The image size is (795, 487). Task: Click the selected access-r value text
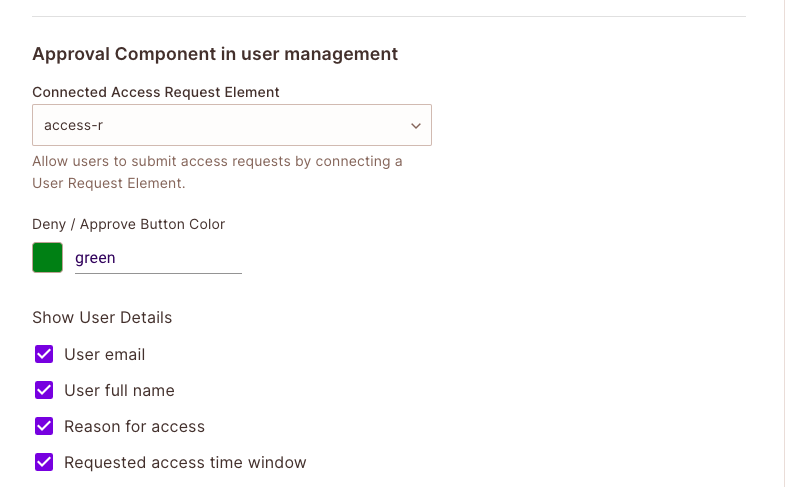coord(68,126)
